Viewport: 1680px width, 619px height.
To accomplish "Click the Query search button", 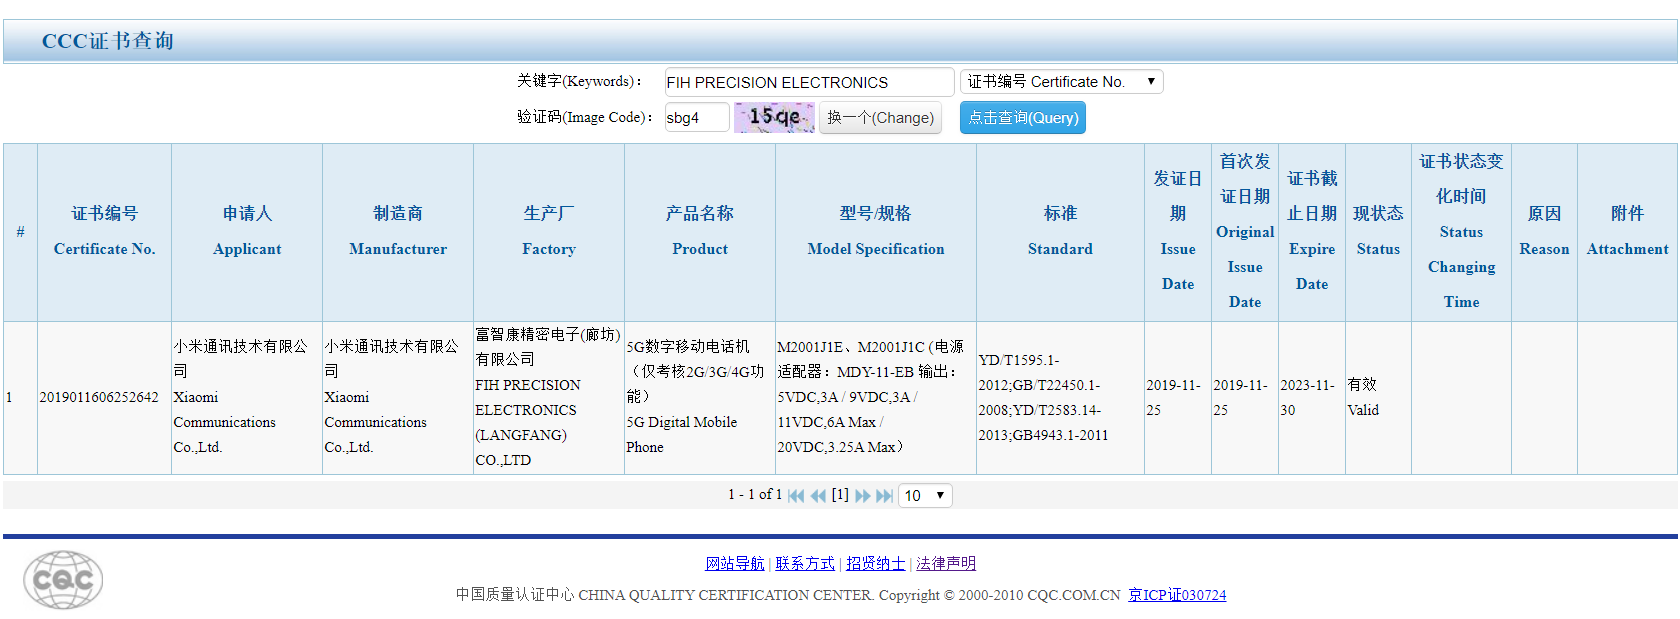I will pyautogui.click(x=1023, y=118).
